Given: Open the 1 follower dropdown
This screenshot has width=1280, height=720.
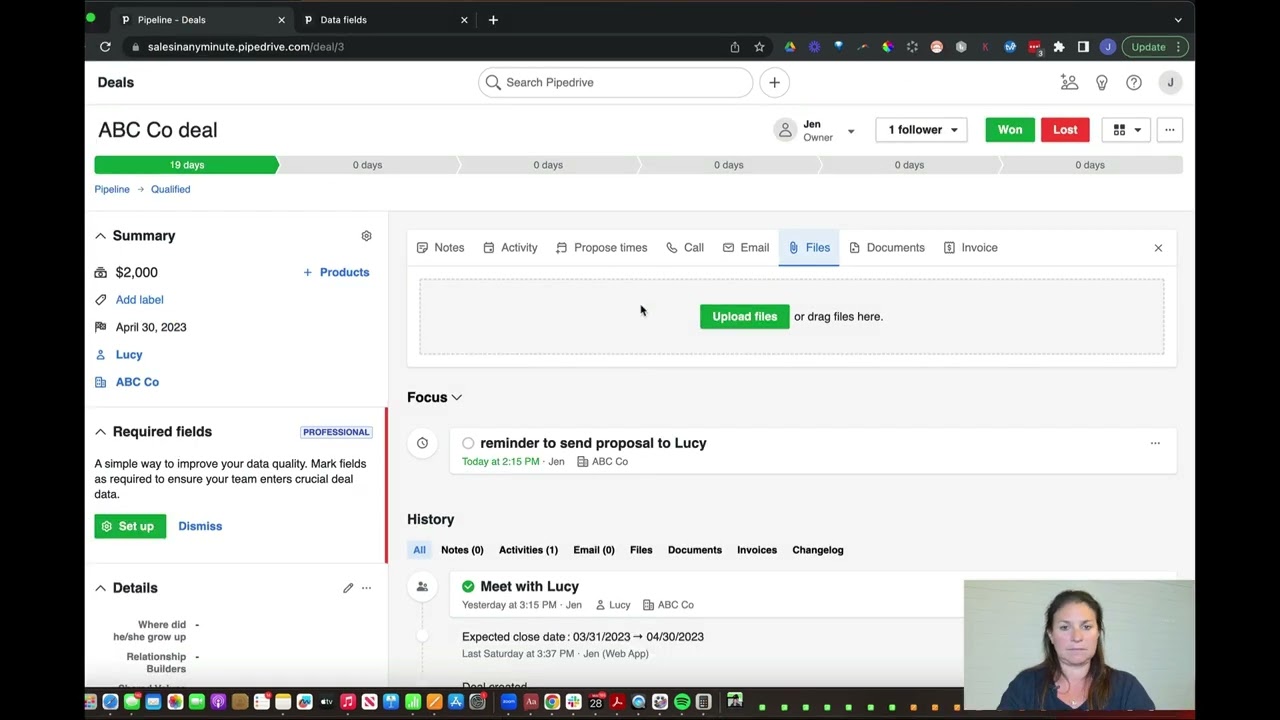Looking at the screenshot, I should [x=922, y=130].
